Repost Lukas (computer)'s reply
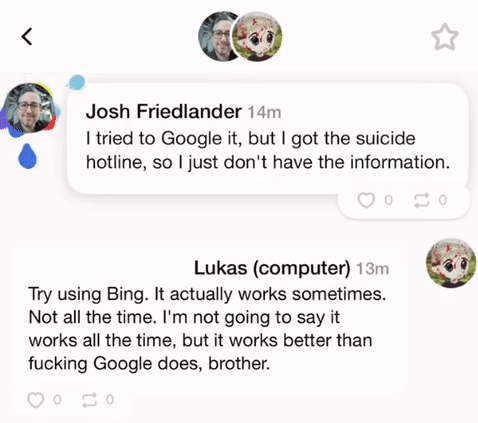This screenshot has width=478, height=423. tap(90, 400)
